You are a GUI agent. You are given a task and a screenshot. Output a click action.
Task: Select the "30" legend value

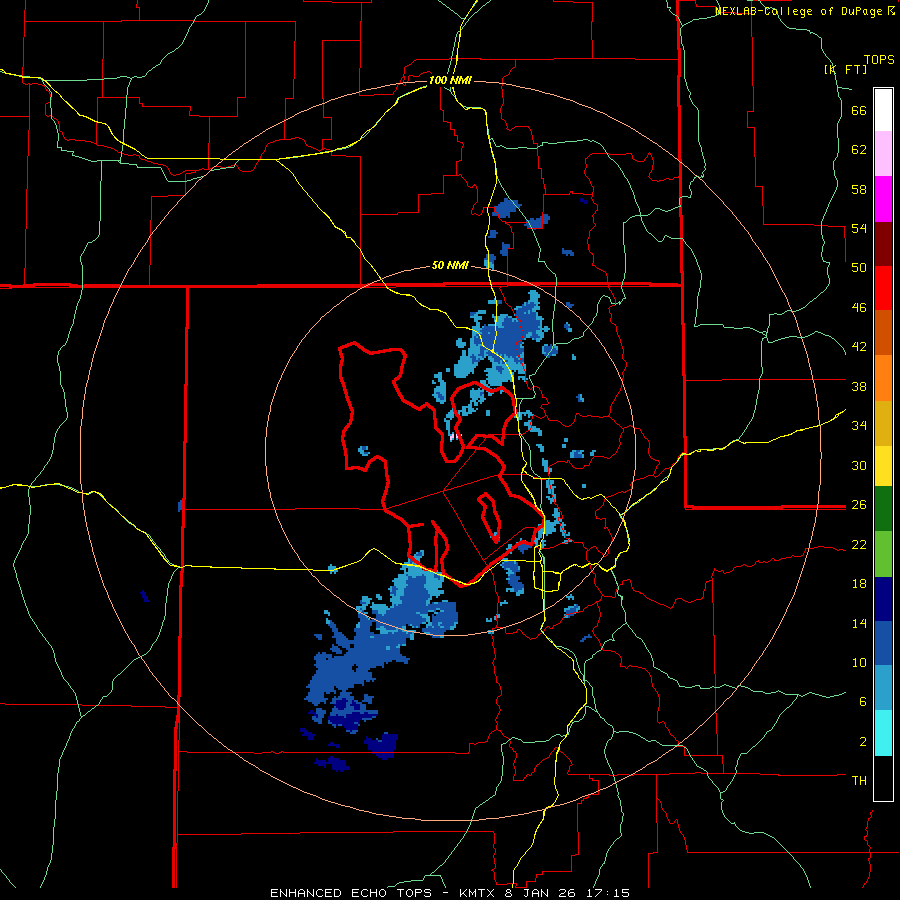pos(859,465)
